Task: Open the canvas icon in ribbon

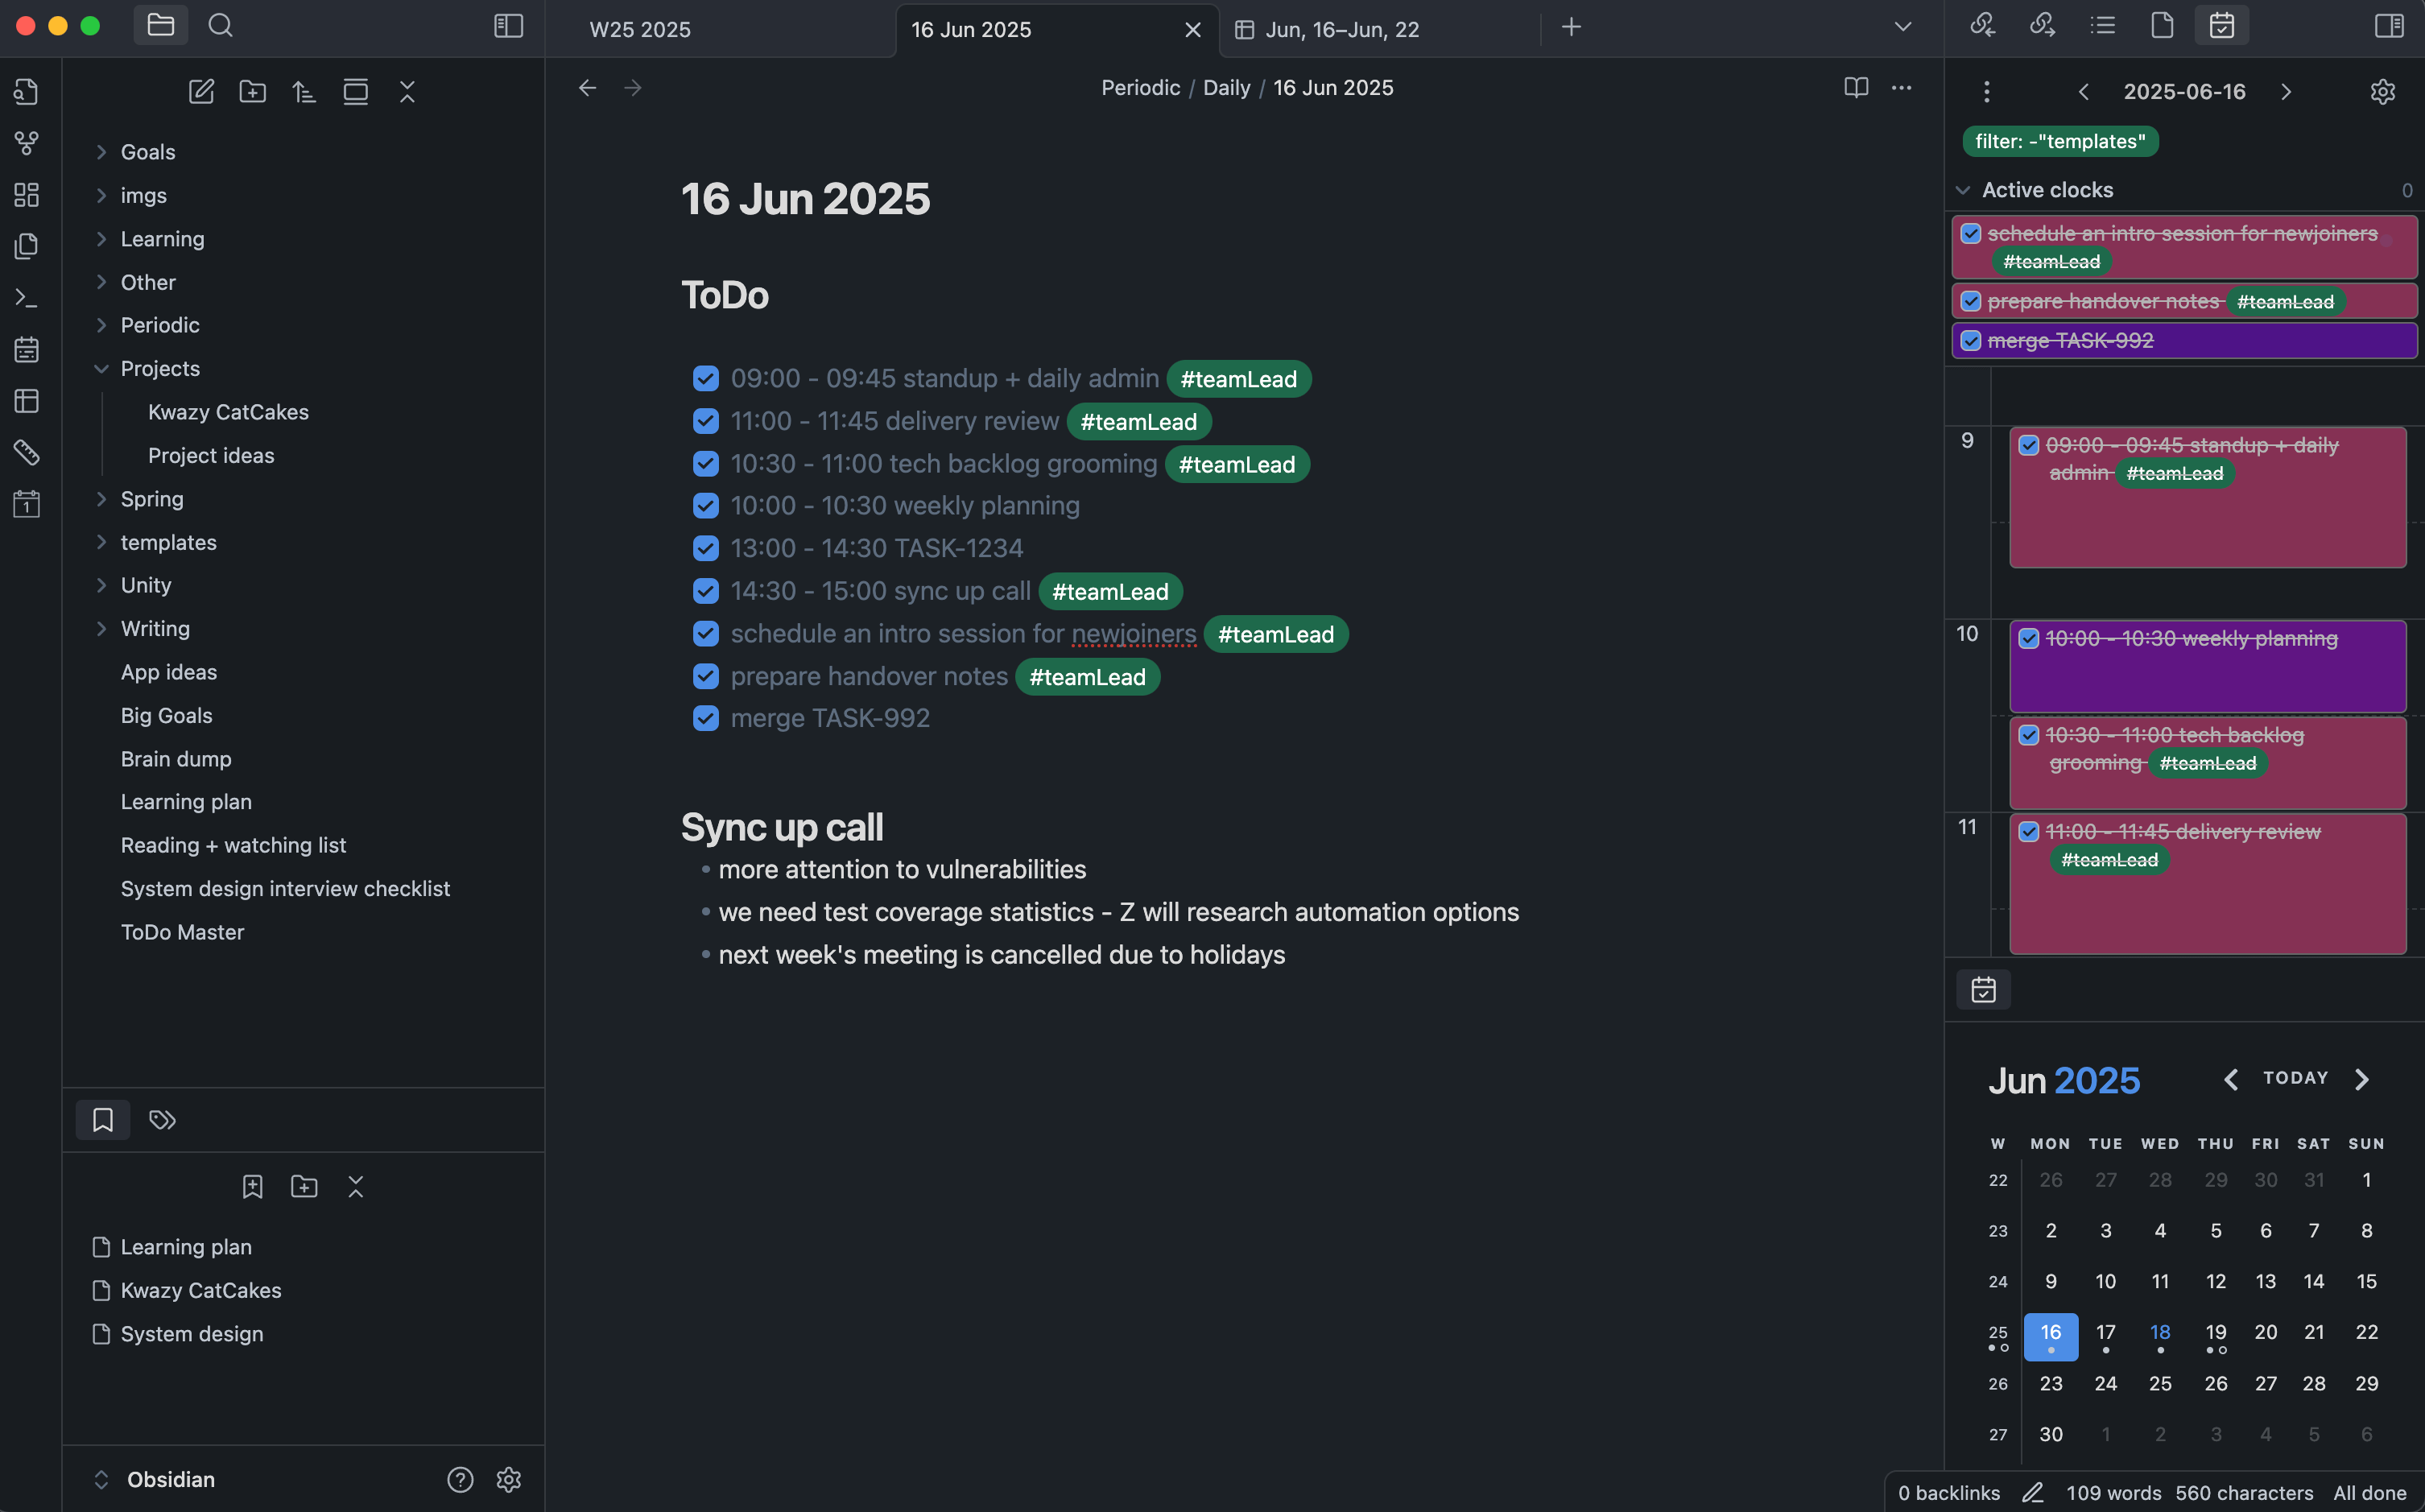Action: point(27,194)
